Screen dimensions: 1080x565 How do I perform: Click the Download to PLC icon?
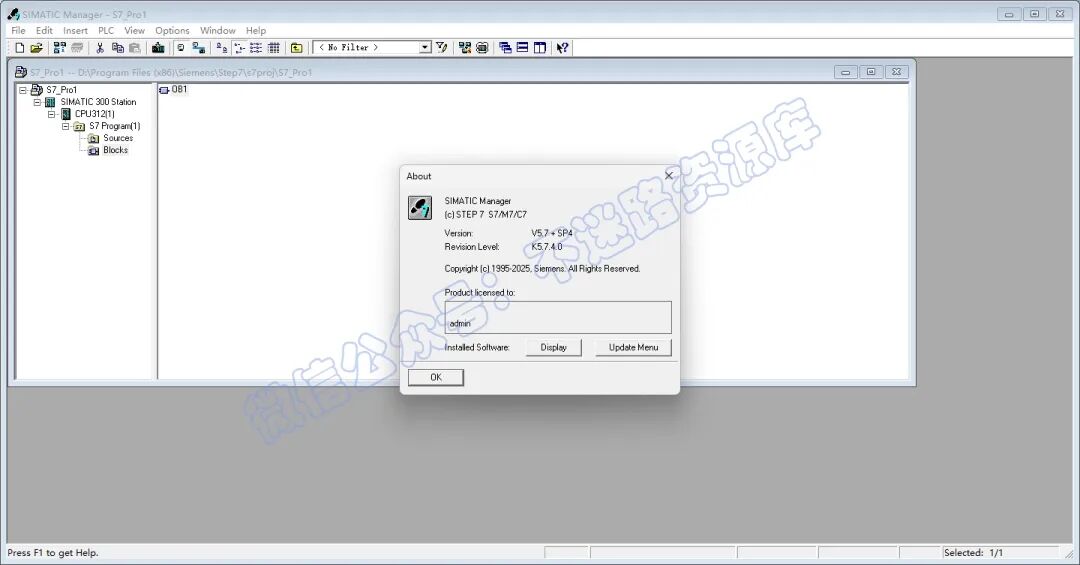click(158, 48)
